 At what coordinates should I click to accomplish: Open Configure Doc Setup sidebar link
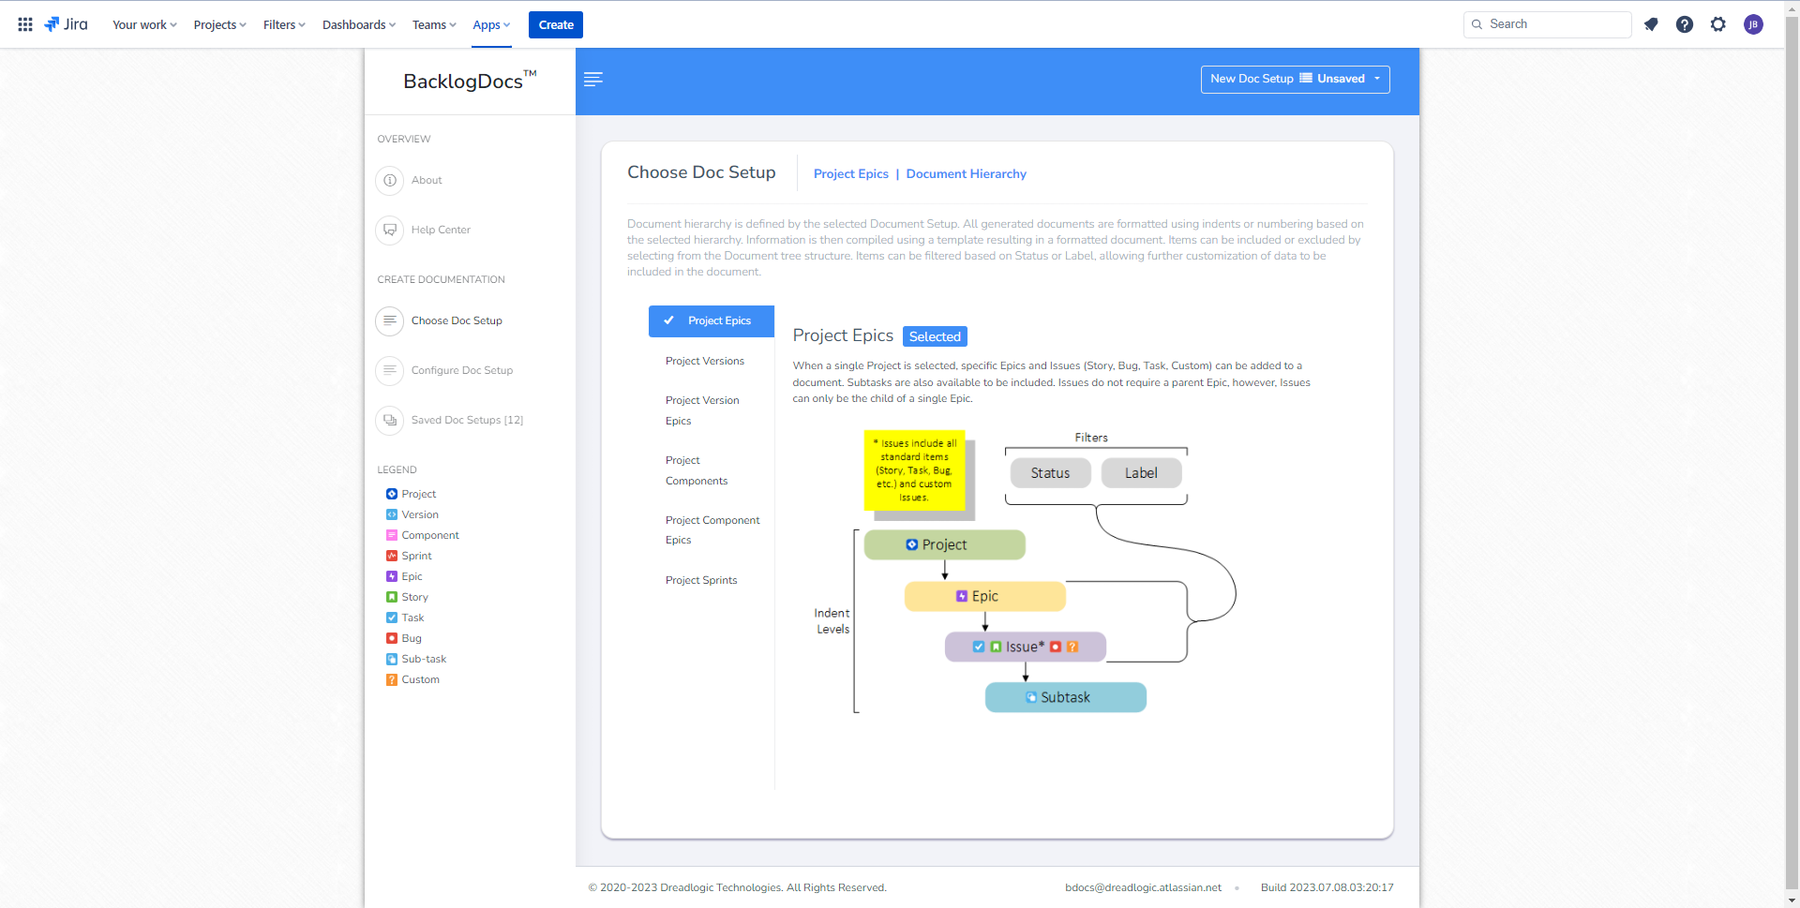[x=462, y=370]
